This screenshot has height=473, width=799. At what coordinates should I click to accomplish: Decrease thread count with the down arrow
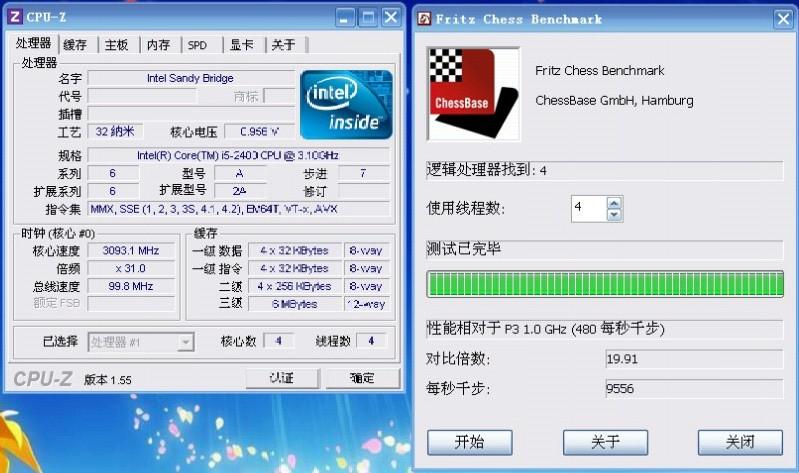point(615,215)
